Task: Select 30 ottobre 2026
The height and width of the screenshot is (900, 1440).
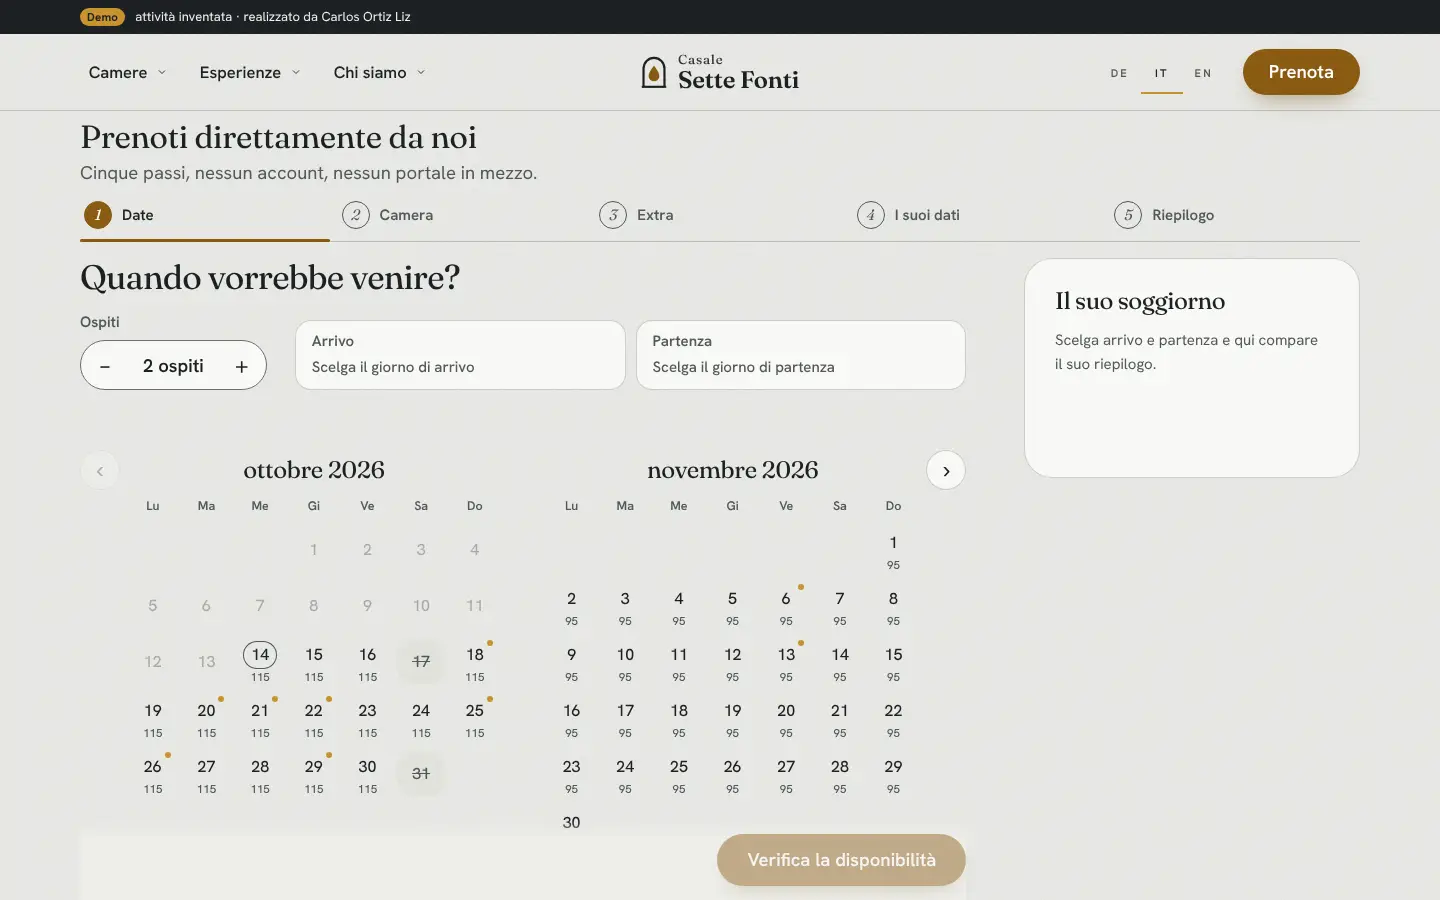Action: pyautogui.click(x=368, y=774)
